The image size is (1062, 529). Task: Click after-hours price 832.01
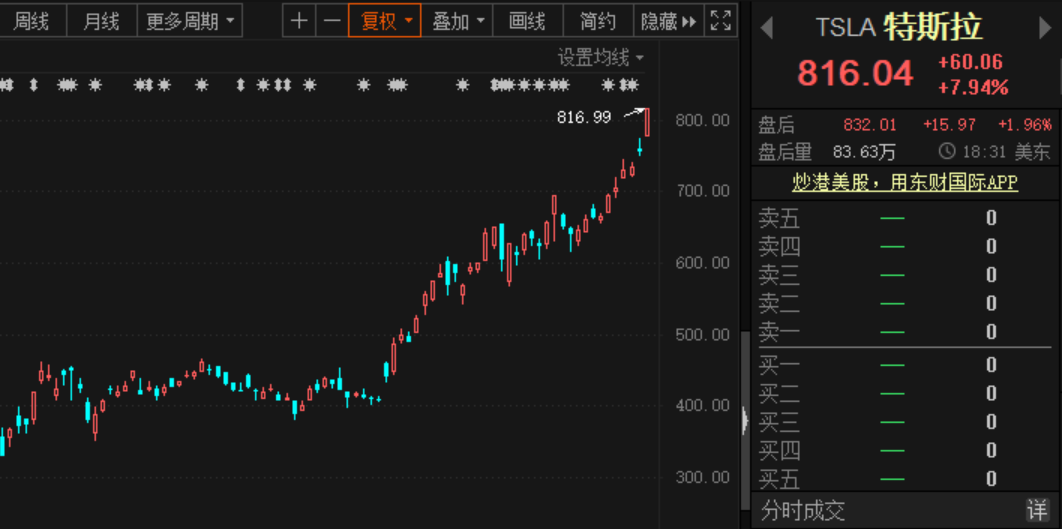[x=870, y=125]
